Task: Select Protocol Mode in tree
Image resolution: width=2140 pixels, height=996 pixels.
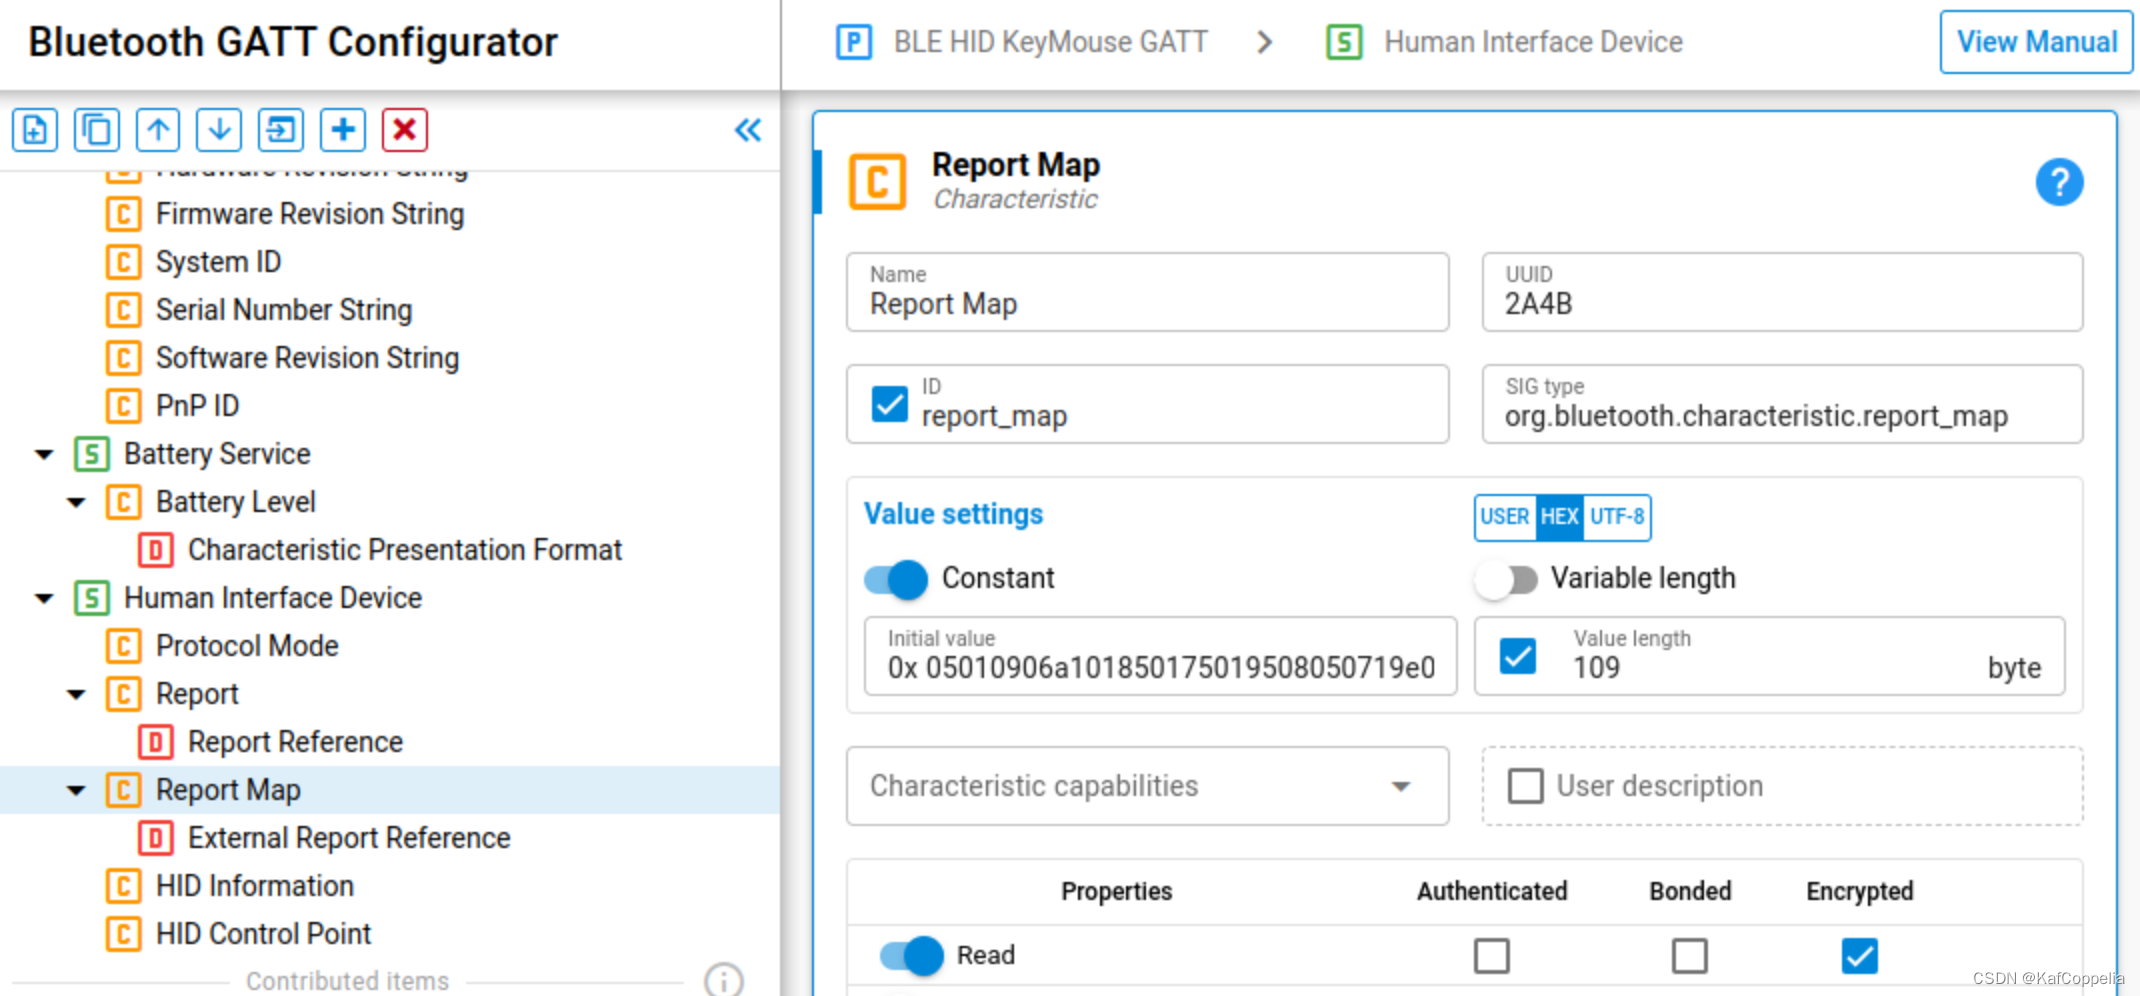Action: tap(247, 646)
